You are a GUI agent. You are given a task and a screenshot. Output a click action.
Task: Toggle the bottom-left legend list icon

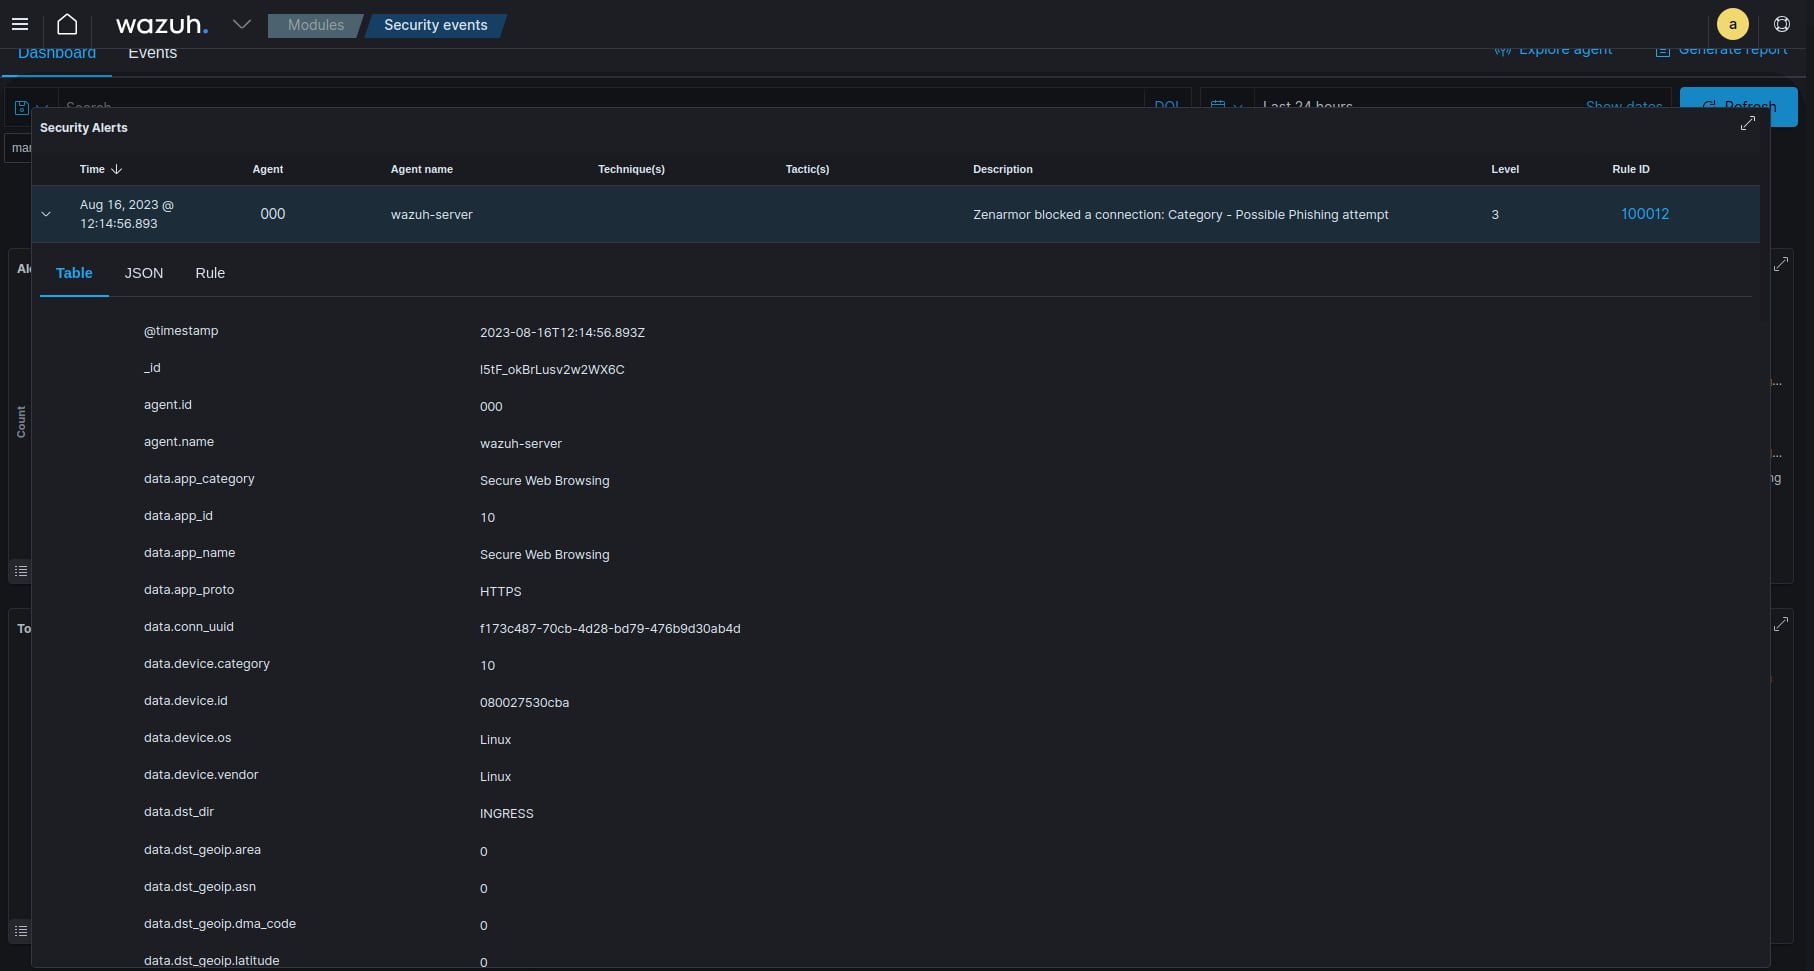coord(20,931)
